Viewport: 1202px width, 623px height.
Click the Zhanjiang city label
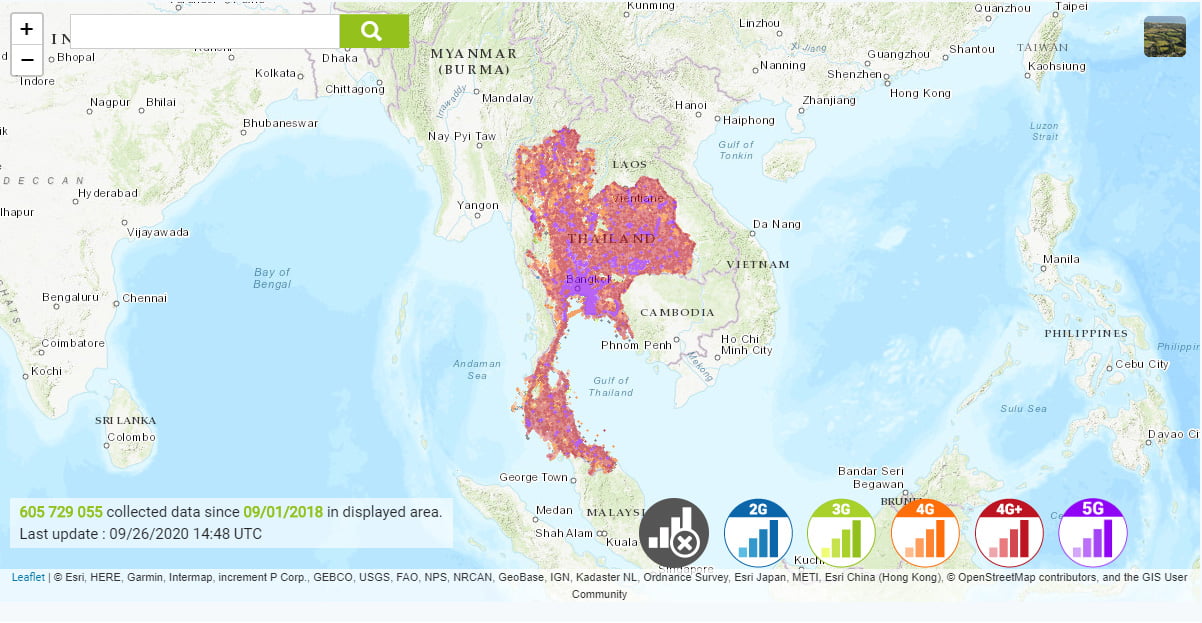[x=829, y=100]
